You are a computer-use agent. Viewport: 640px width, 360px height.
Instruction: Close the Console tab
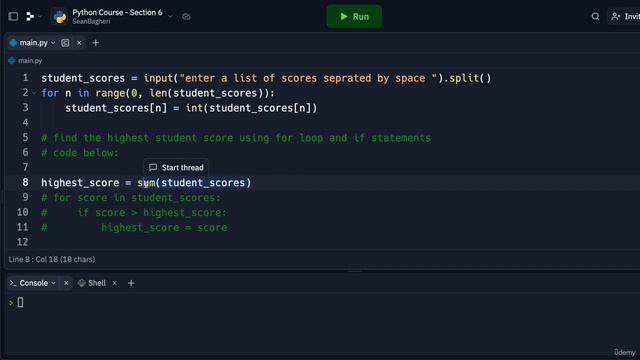[66, 283]
